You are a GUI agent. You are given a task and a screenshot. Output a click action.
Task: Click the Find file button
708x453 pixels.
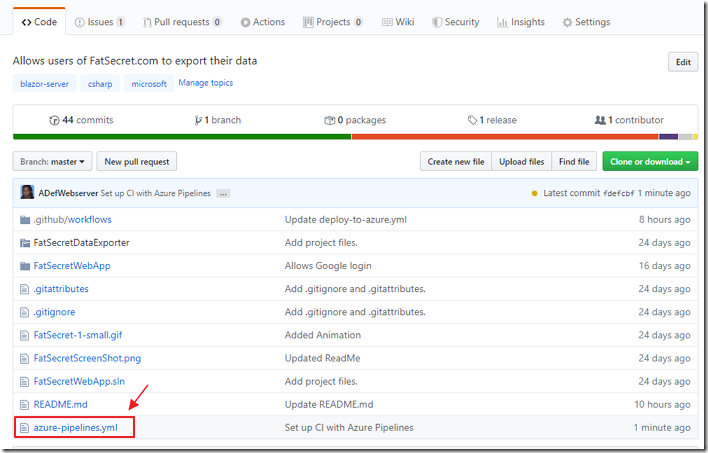tap(574, 161)
